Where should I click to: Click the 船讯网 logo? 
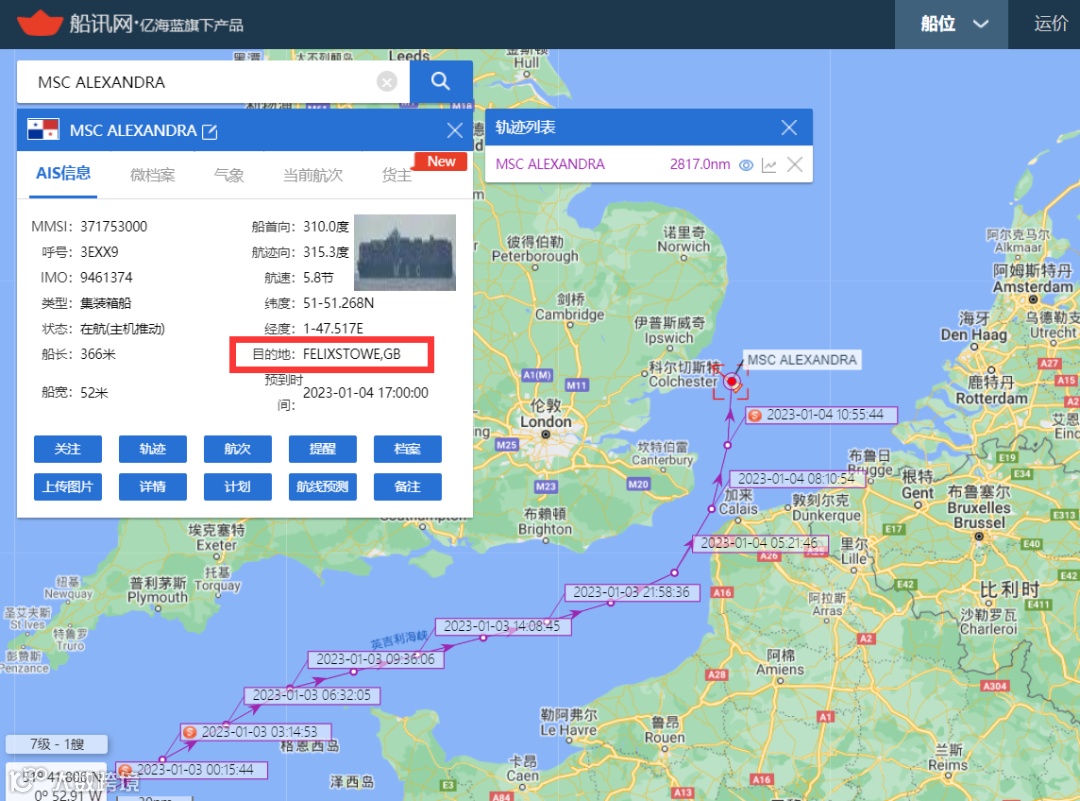(x=130, y=24)
